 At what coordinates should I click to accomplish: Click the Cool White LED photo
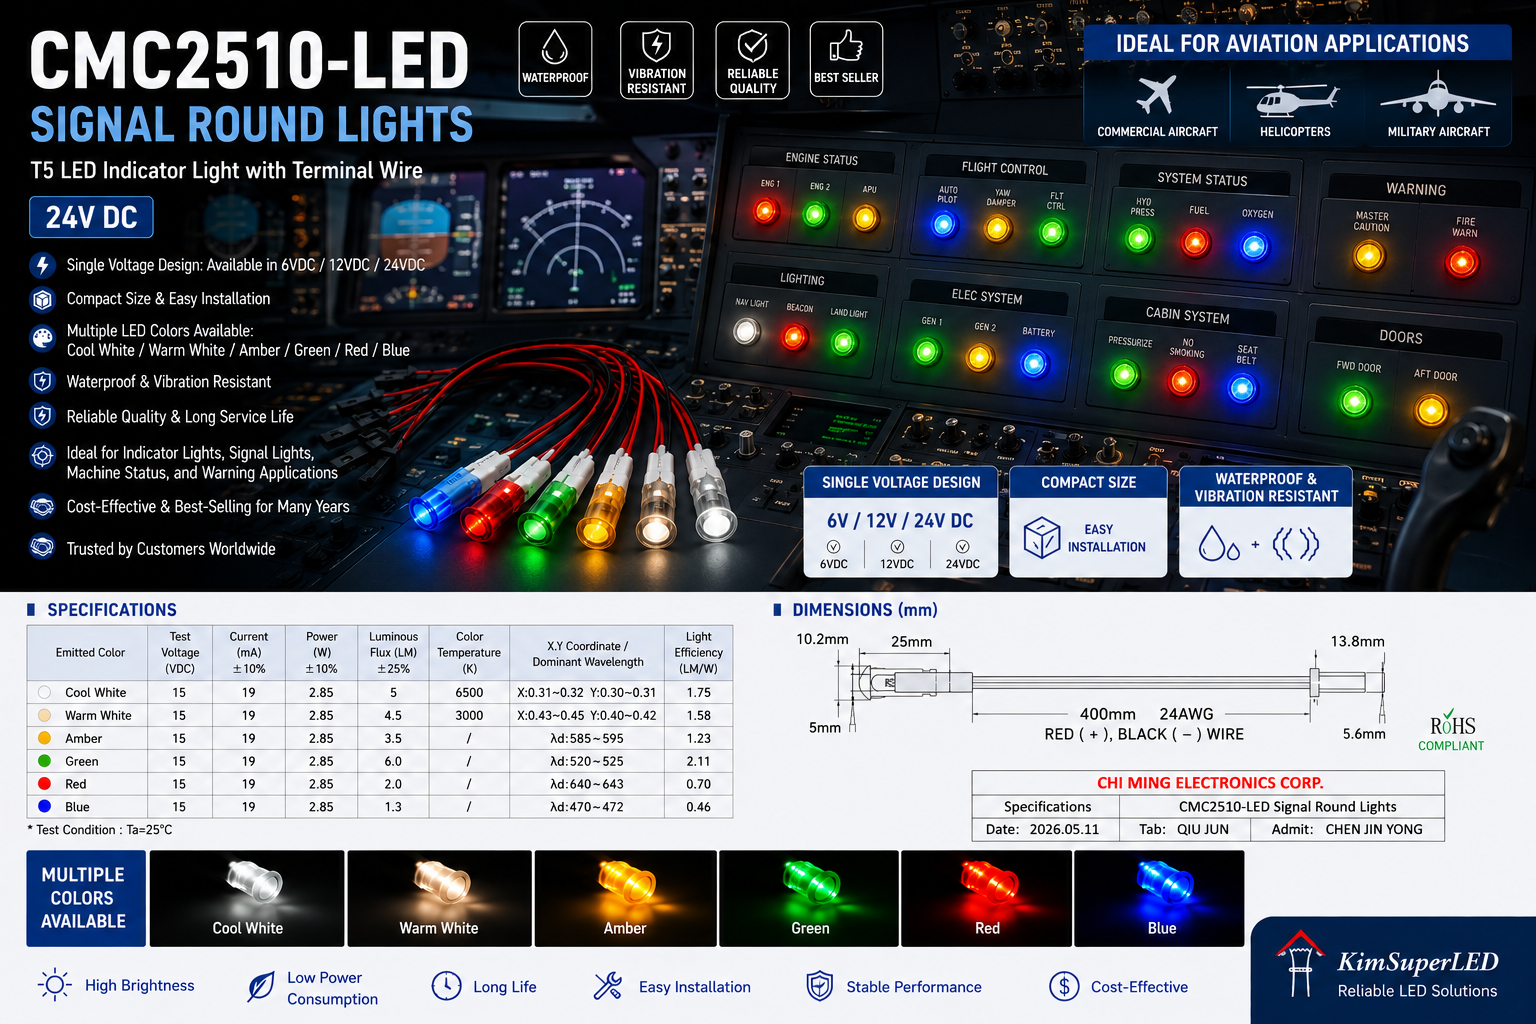tap(247, 898)
